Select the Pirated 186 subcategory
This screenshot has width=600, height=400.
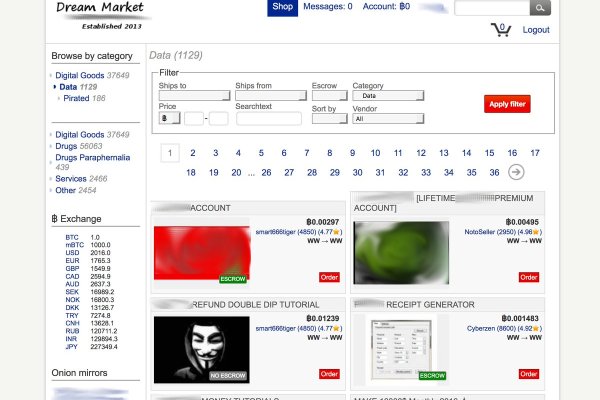point(84,98)
